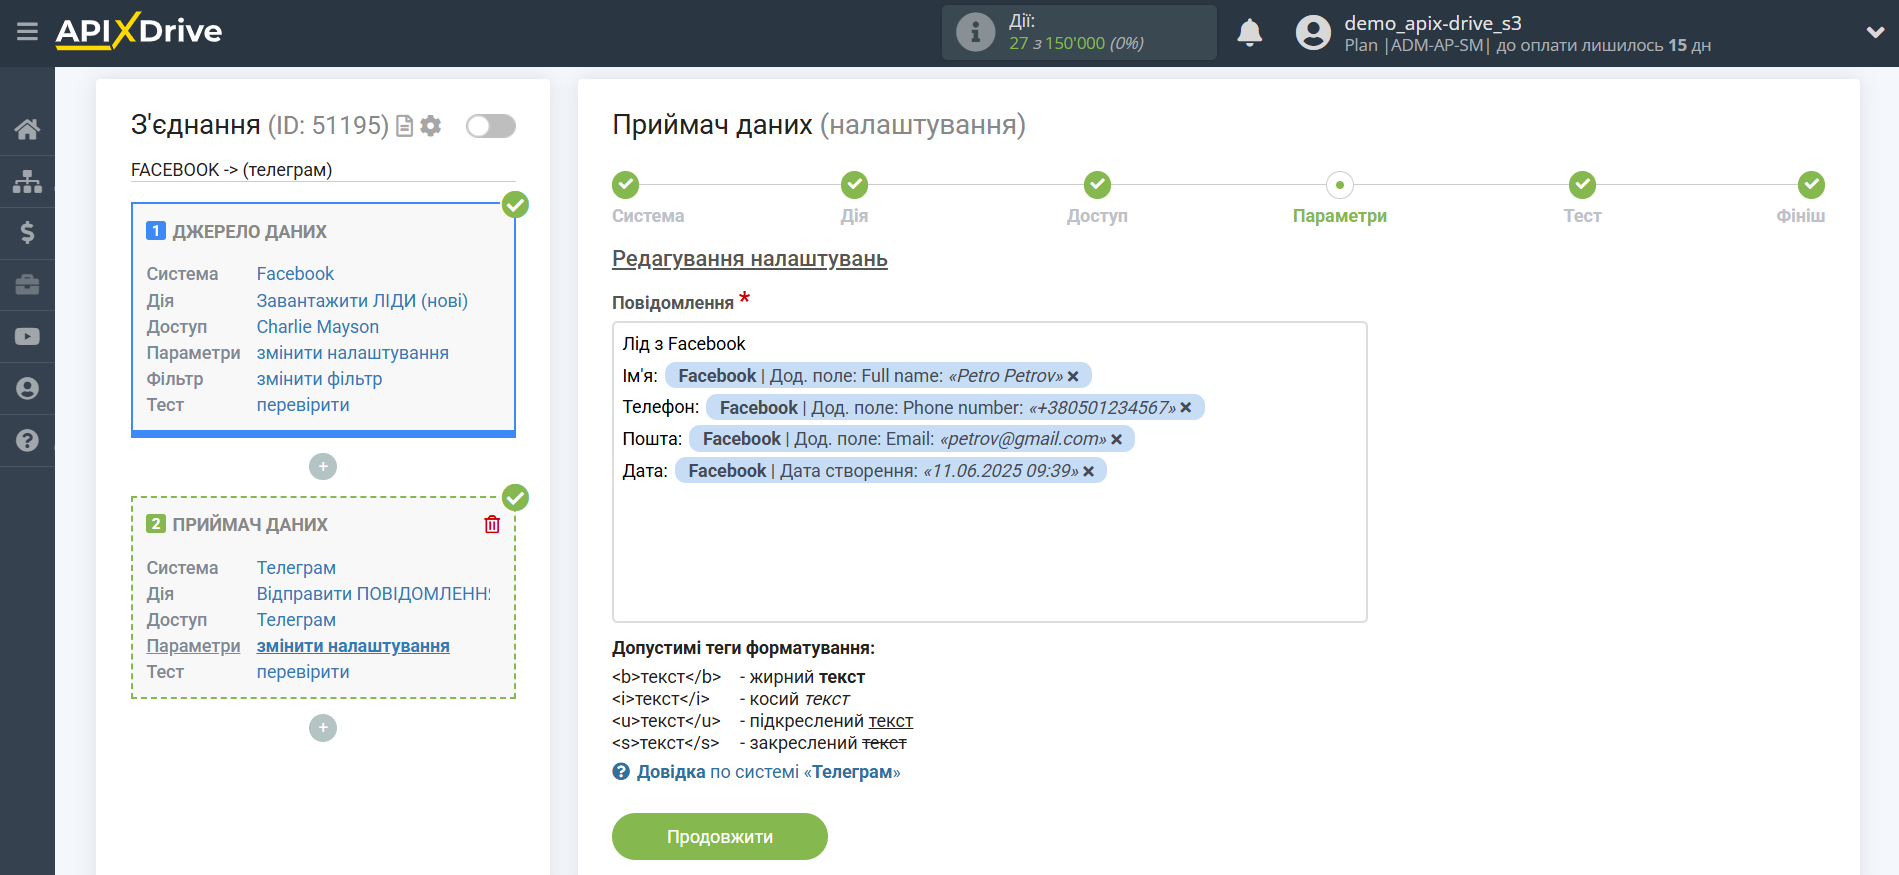Click 'Відправити ПОВІДОМЛЕННЯ' action link
The height and width of the screenshot is (875, 1899).
click(x=373, y=594)
